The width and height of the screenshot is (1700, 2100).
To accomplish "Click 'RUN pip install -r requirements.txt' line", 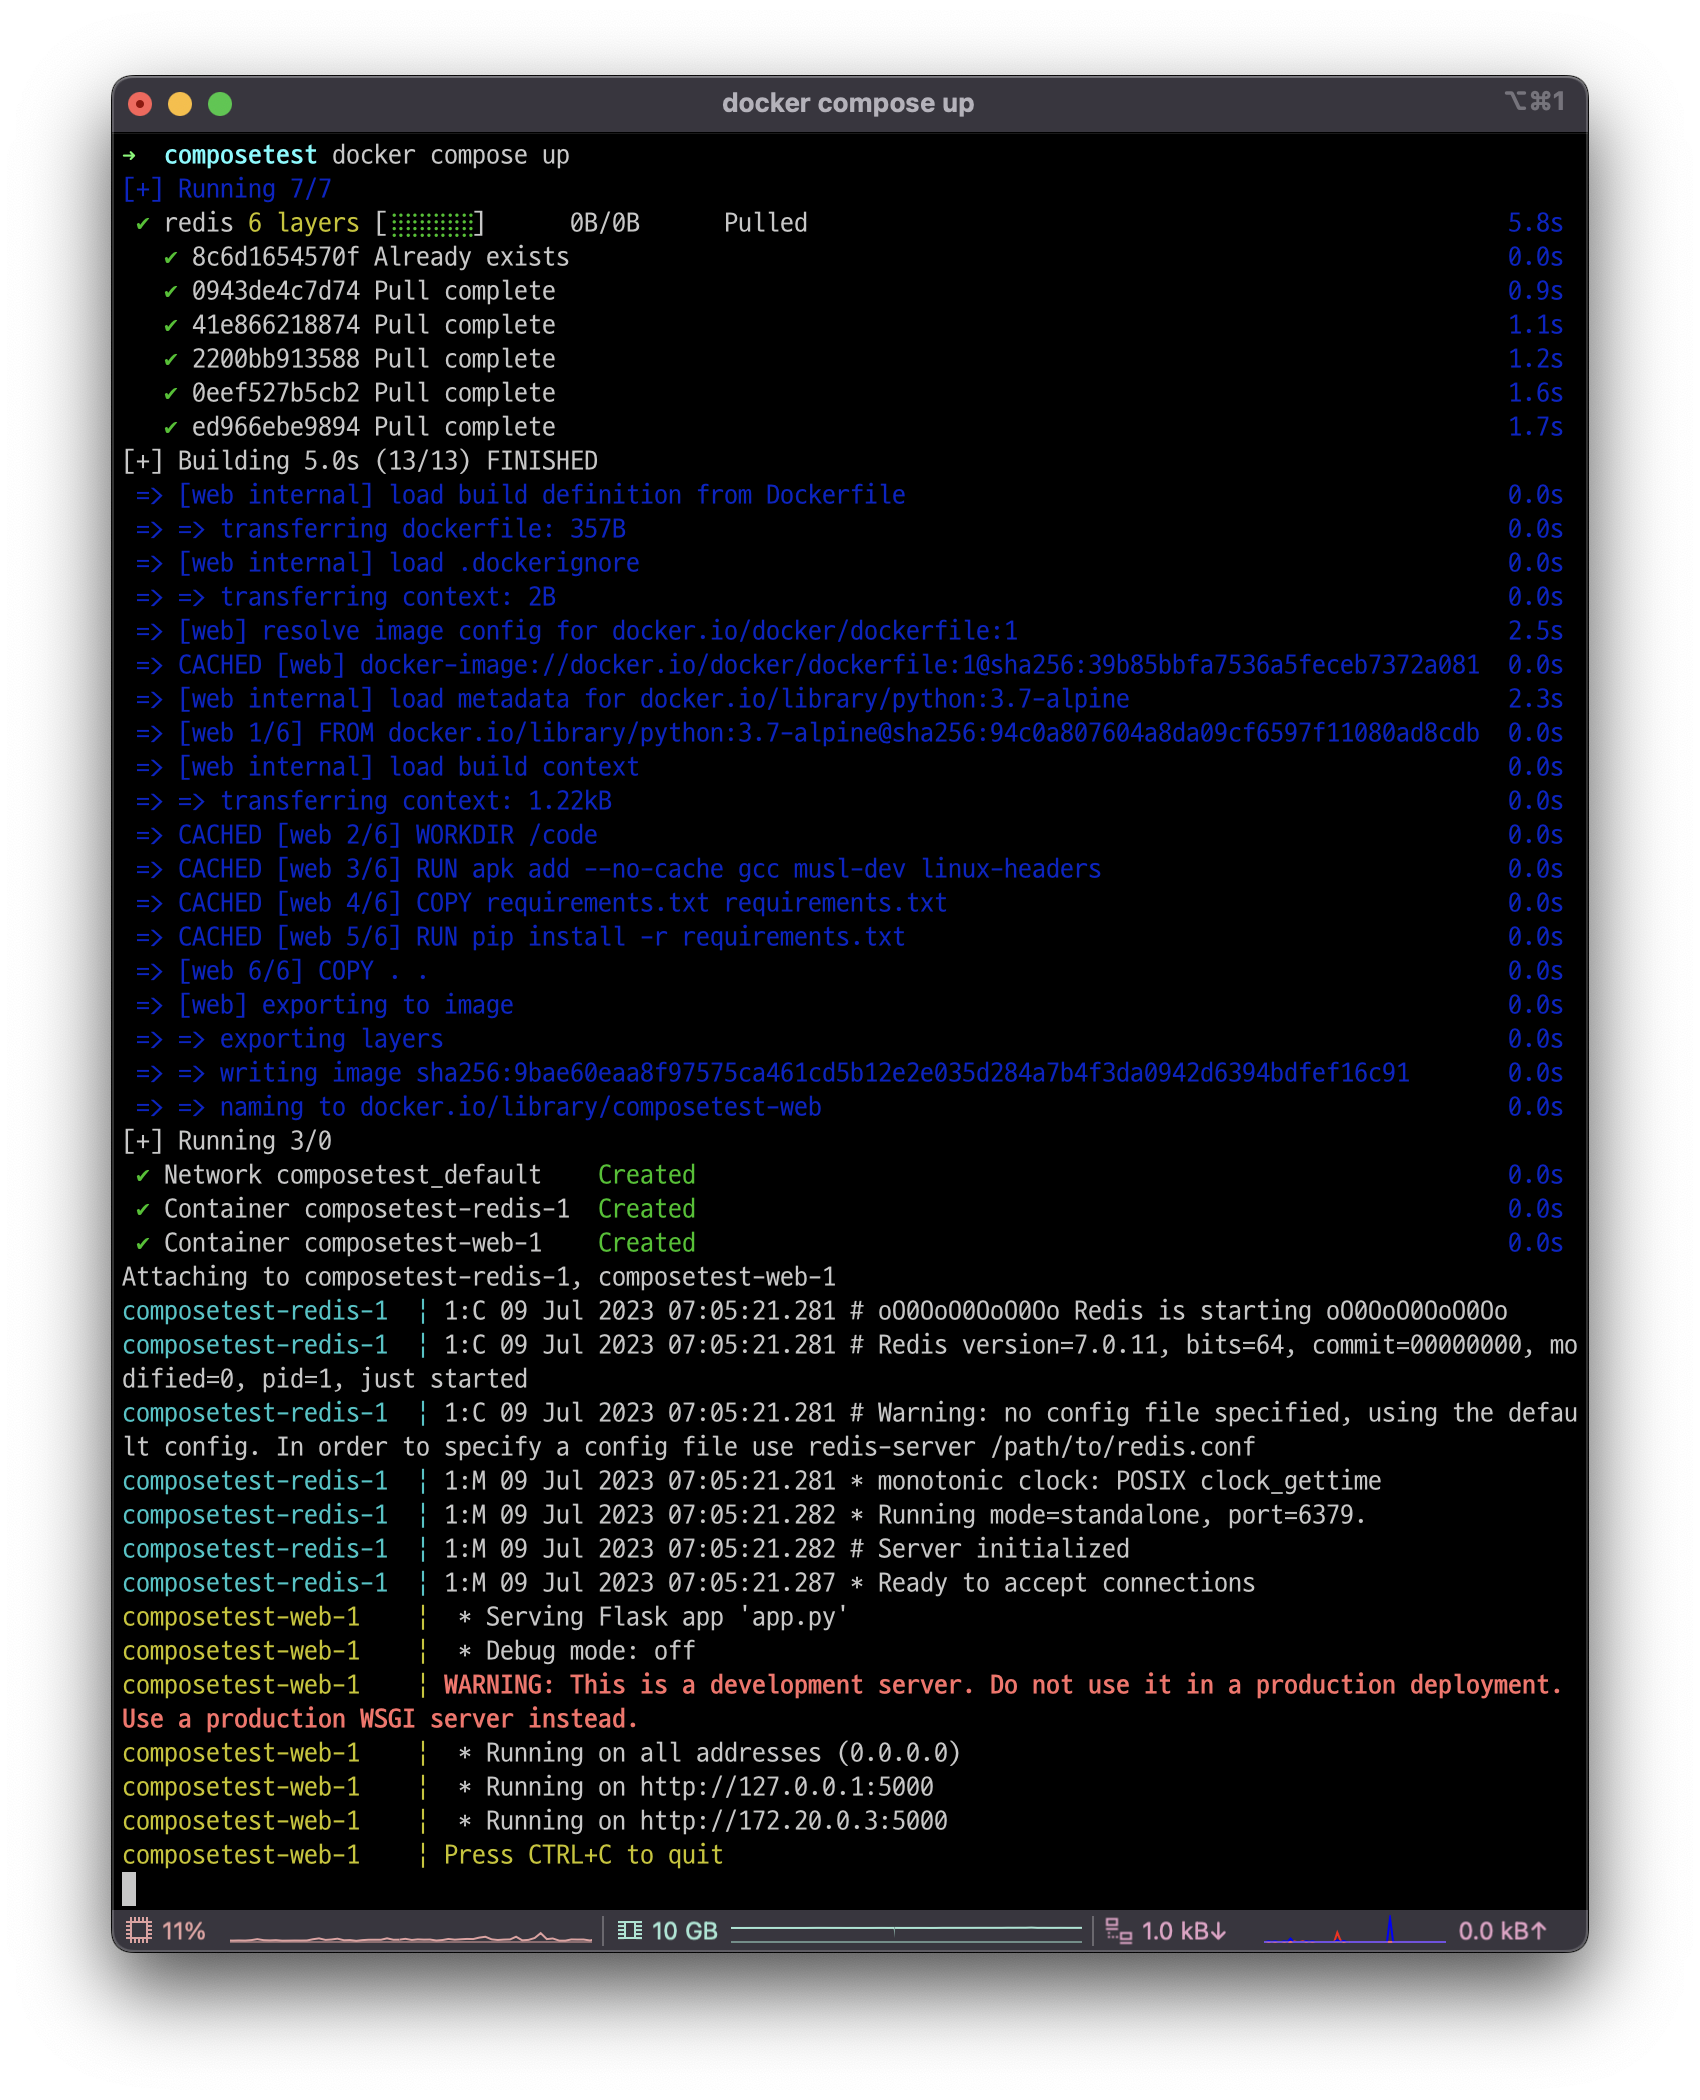I will pyautogui.click(x=521, y=937).
